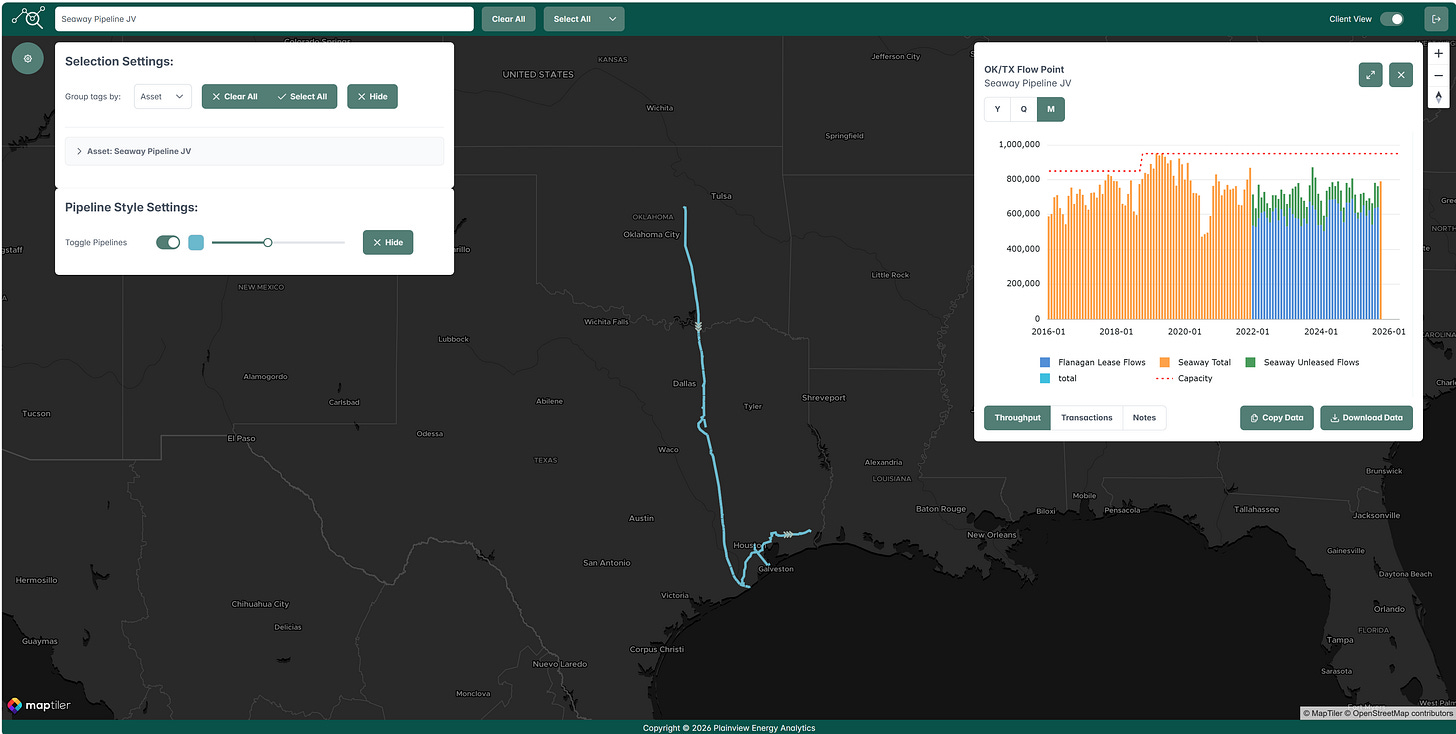
Task: Click Clear All in the top bar
Action: (x=509, y=19)
